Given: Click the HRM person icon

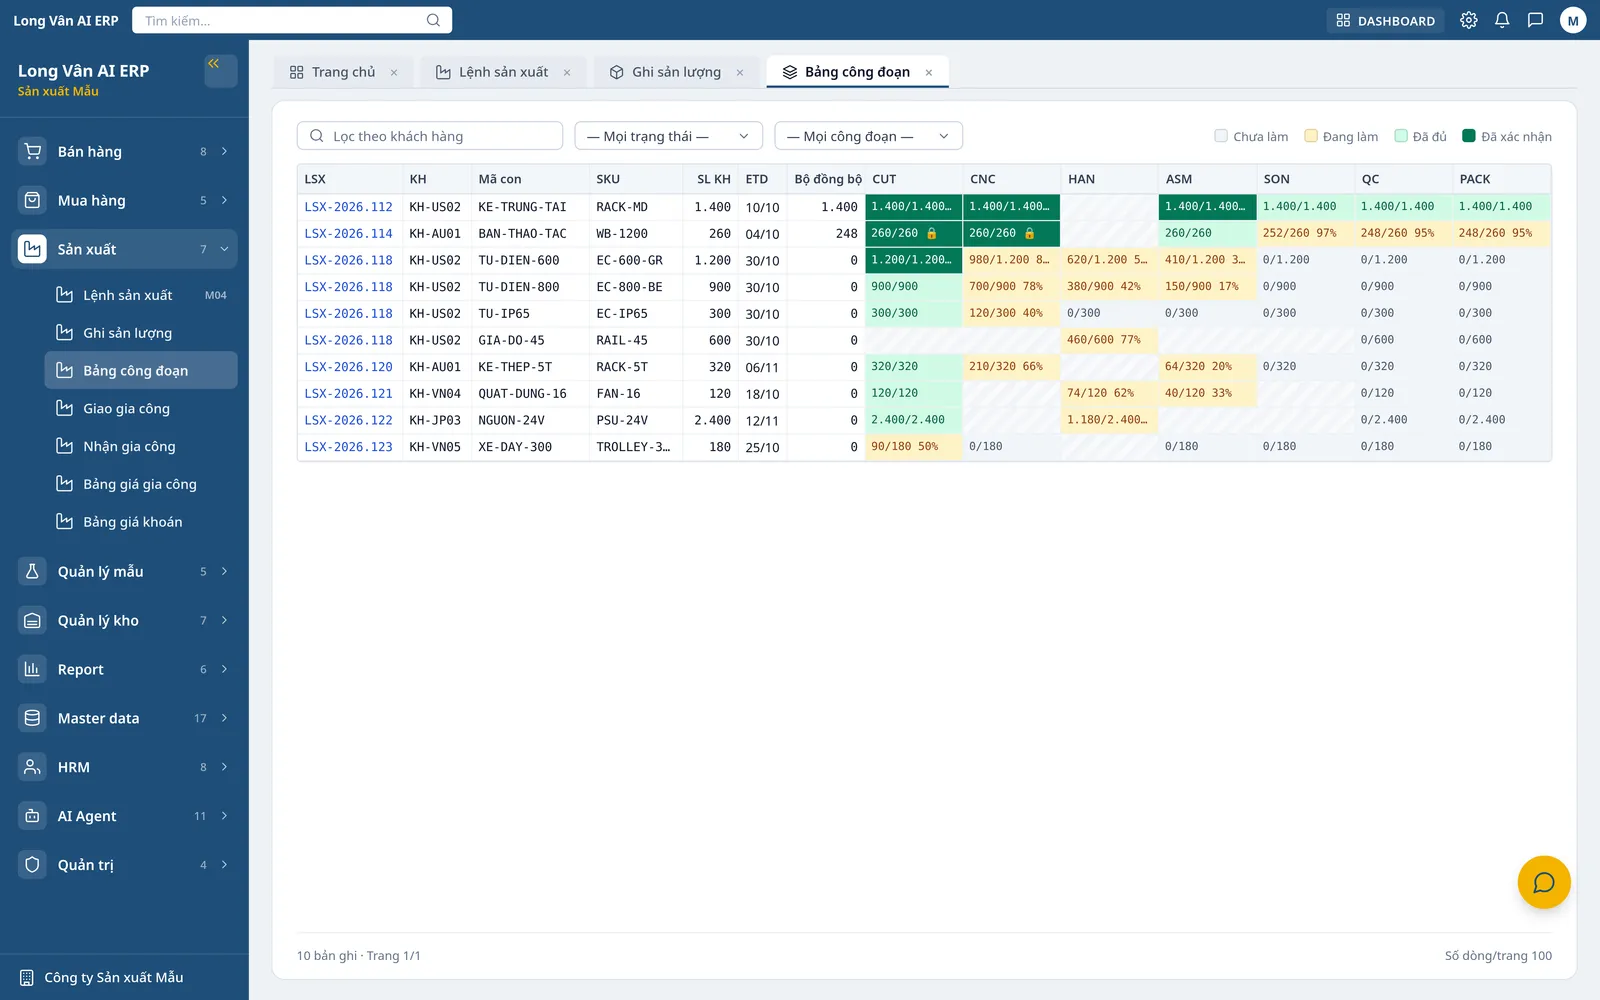Looking at the screenshot, I should point(32,767).
